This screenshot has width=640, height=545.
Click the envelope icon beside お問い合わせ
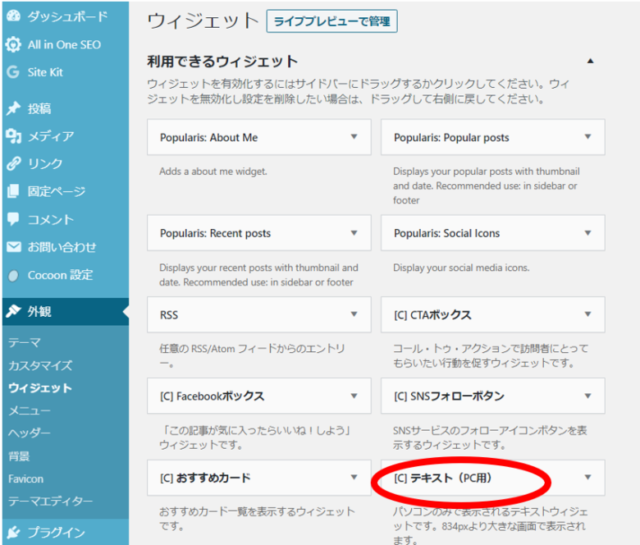click(x=13, y=247)
